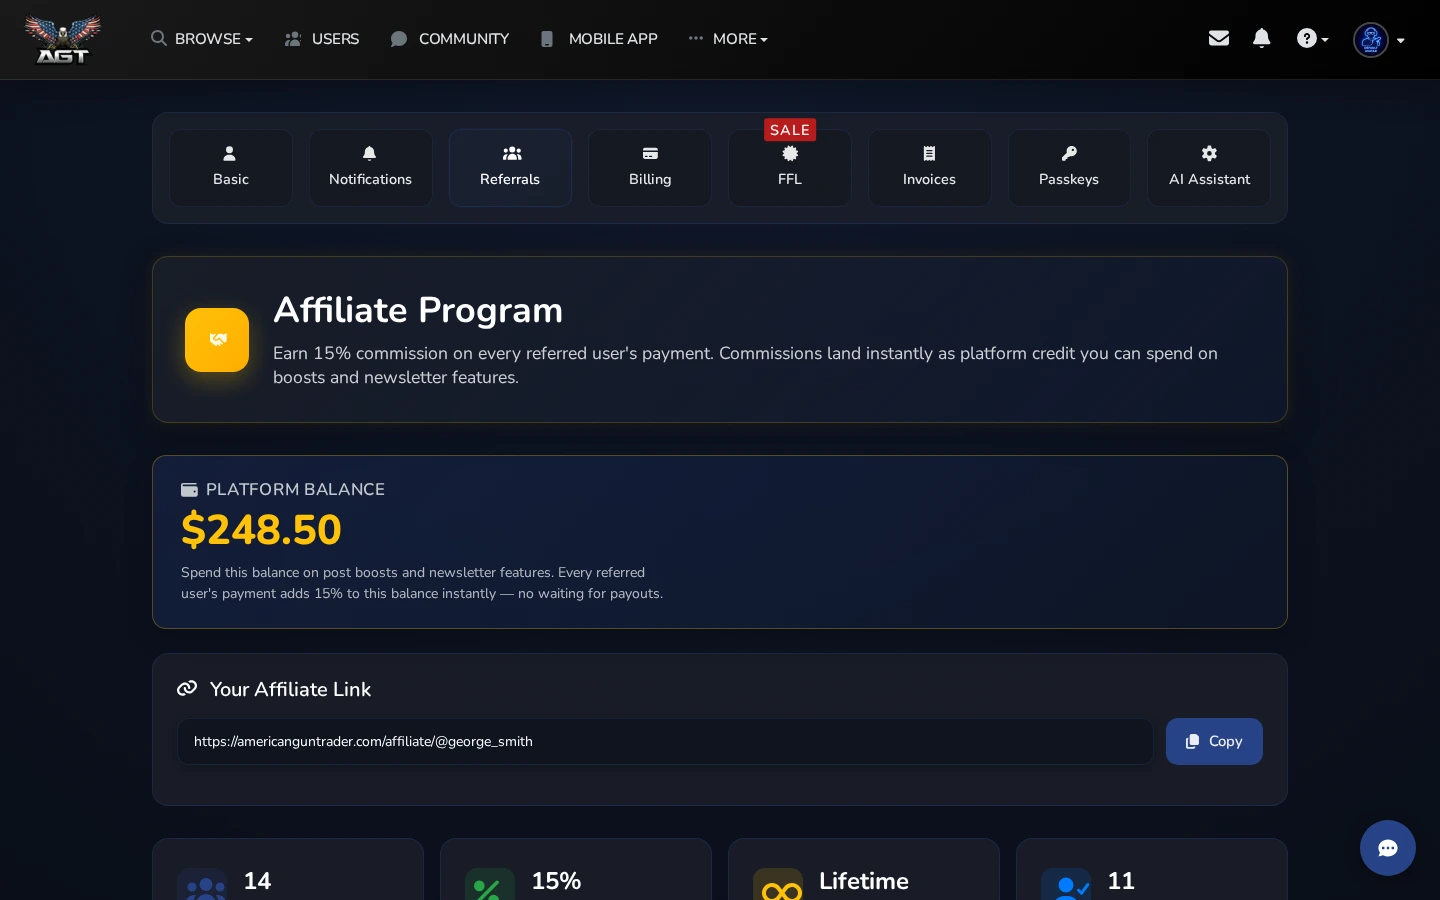Click the Affiliate Program heading
The image size is (1440, 900).
point(418,310)
